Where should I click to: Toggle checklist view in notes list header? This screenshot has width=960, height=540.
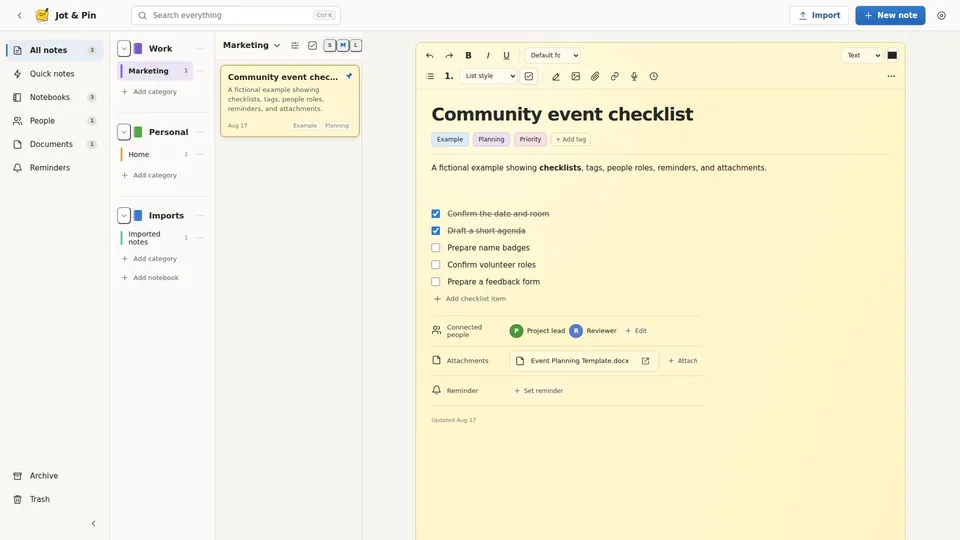[x=312, y=45]
